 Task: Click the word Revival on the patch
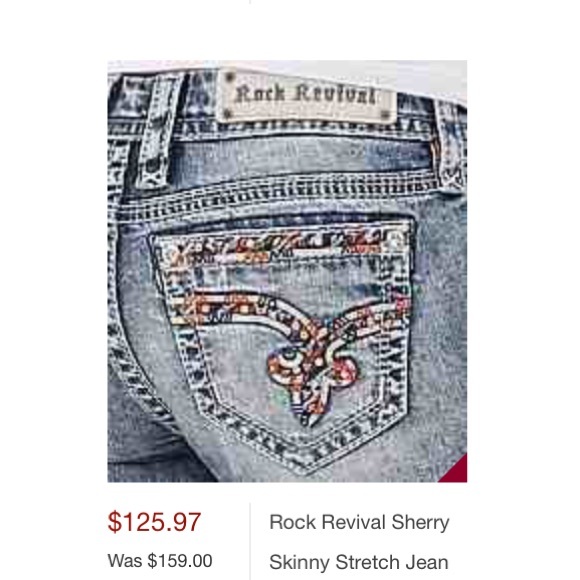pos(337,94)
